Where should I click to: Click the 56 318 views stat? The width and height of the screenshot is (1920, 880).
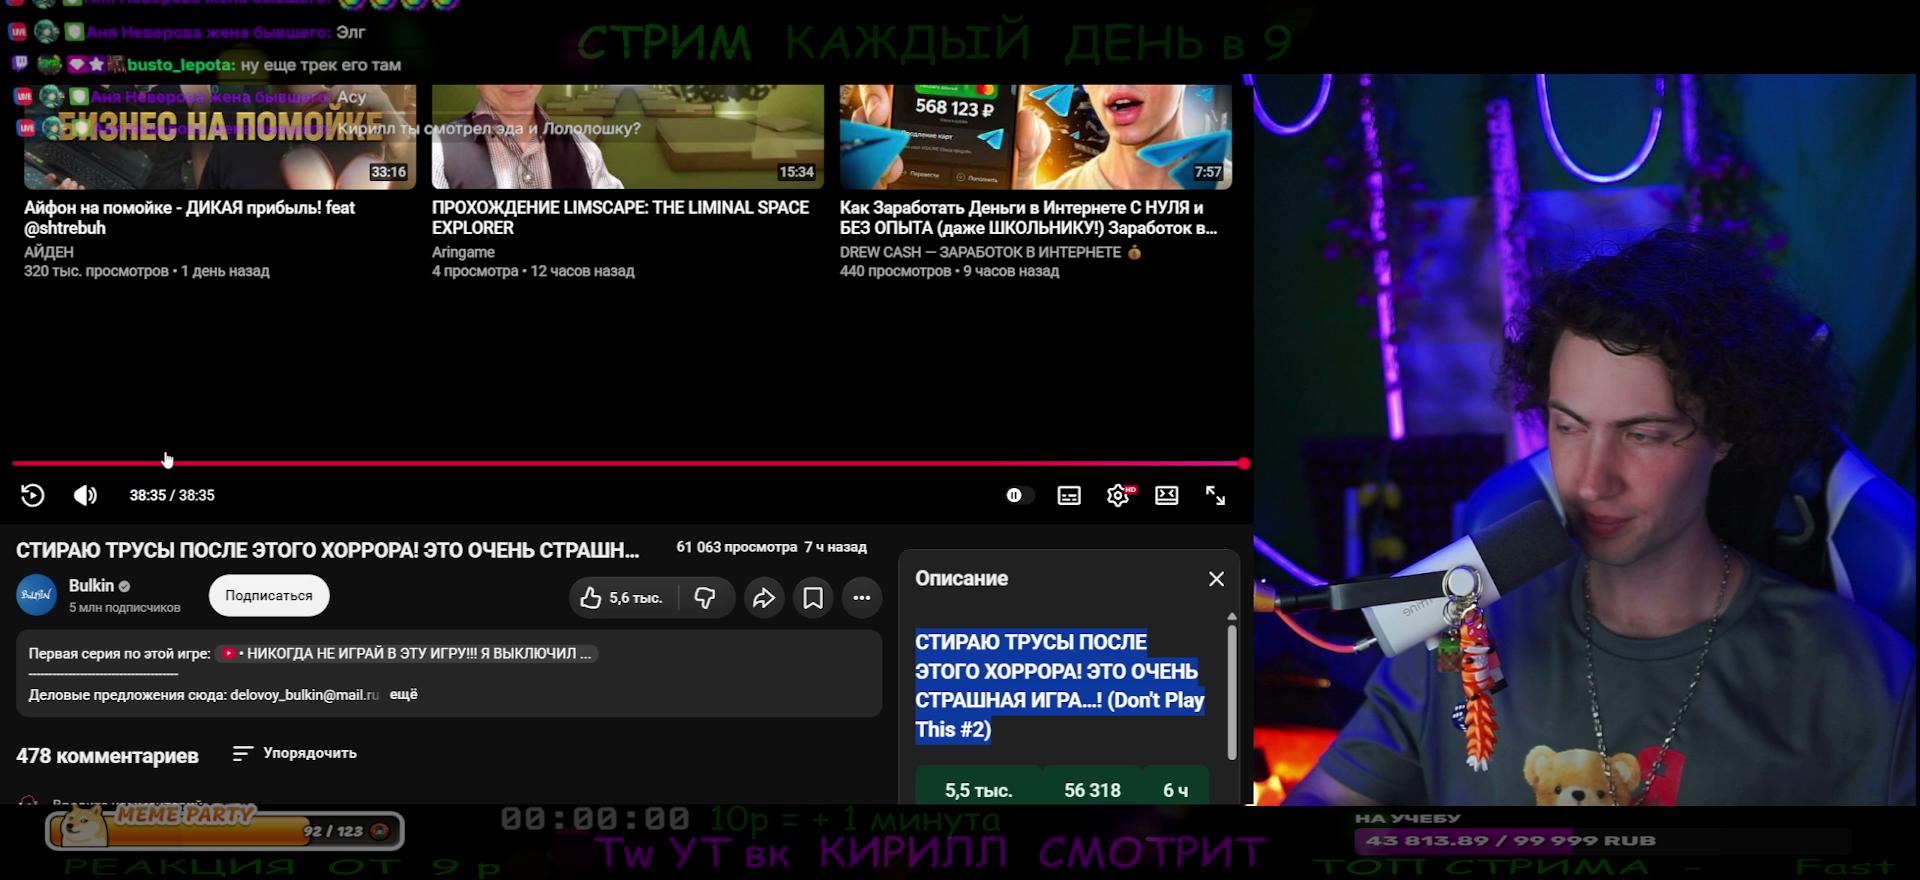(x=1092, y=790)
